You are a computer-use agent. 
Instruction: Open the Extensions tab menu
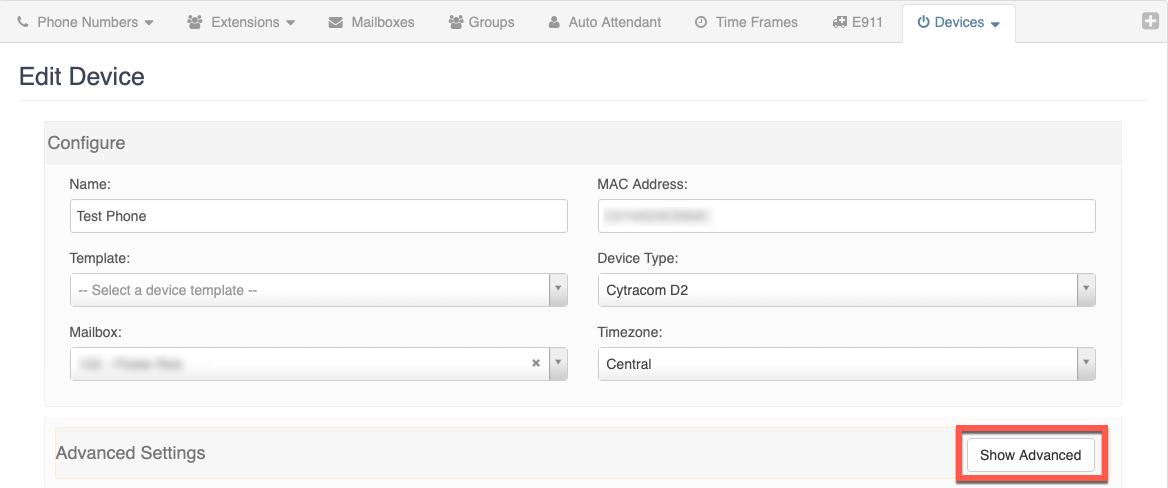(x=241, y=22)
